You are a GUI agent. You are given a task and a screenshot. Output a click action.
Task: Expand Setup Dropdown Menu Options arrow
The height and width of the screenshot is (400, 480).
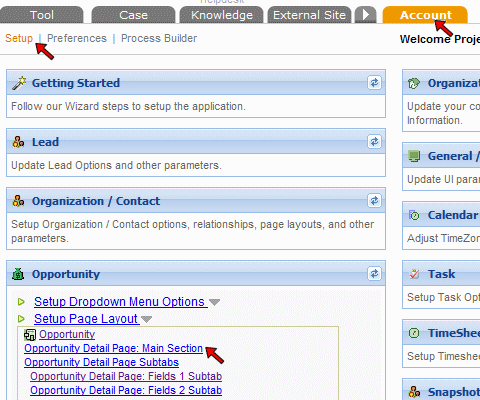tap(214, 302)
